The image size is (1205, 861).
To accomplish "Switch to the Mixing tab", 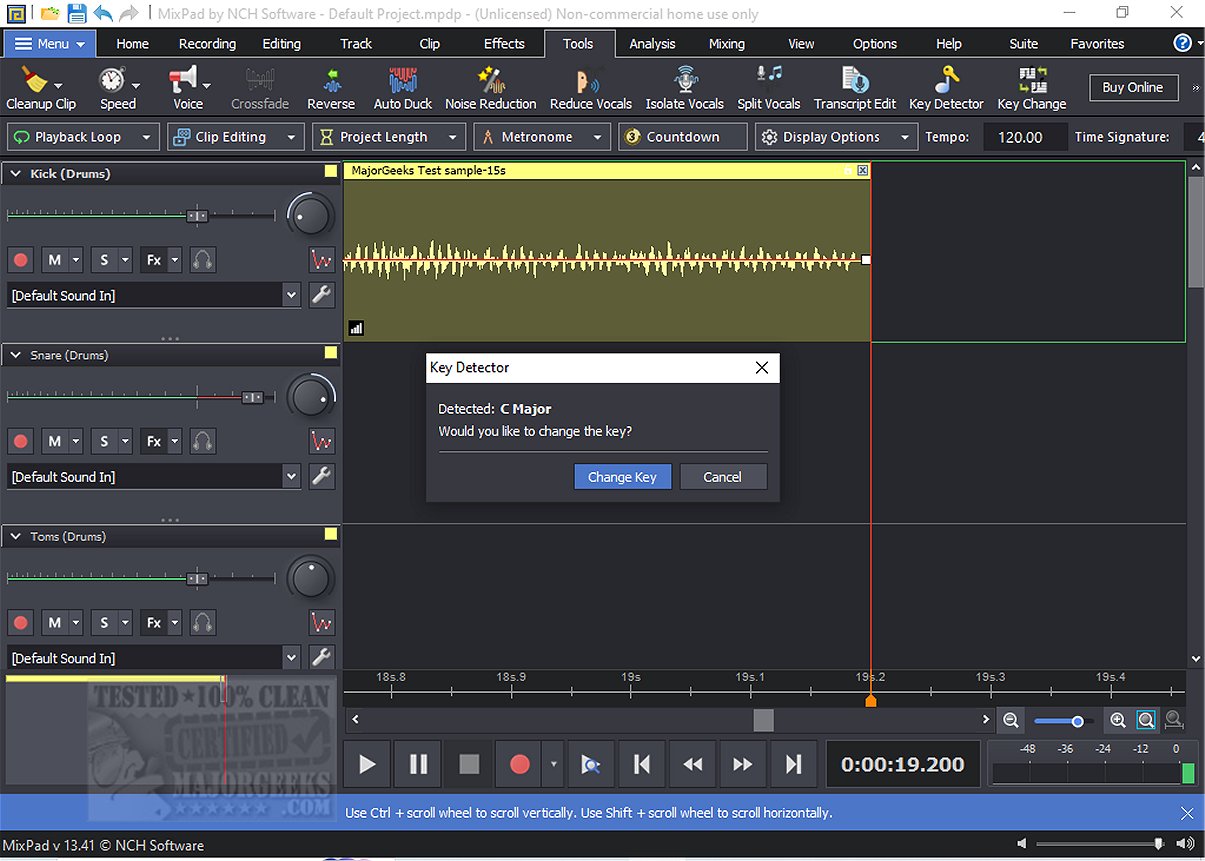I will (726, 44).
